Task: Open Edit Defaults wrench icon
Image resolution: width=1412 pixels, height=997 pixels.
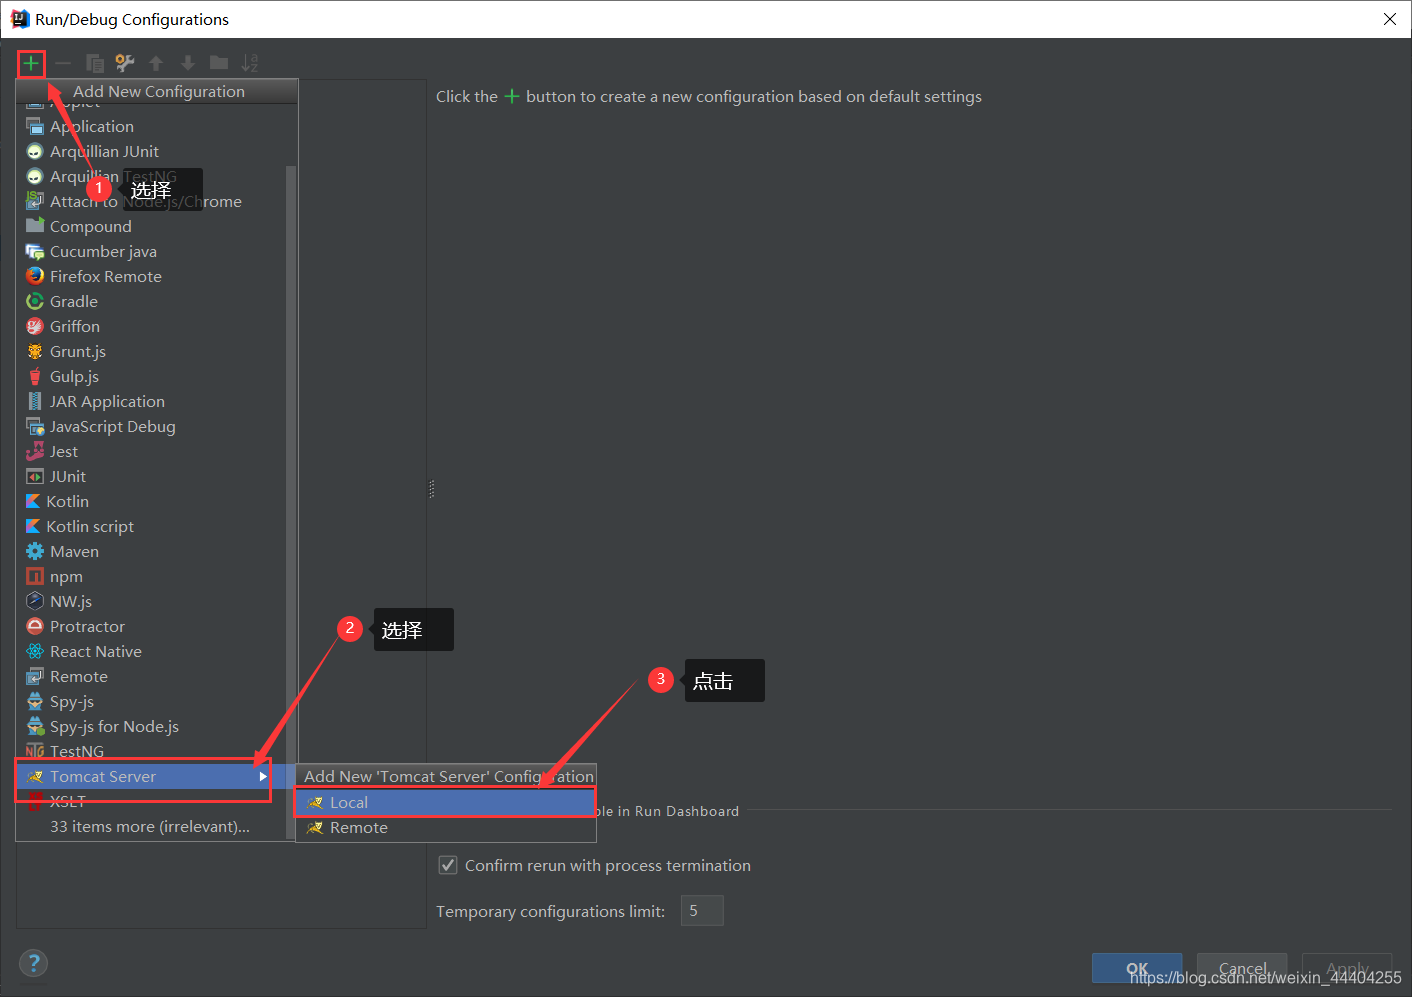Action: (125, 64)
